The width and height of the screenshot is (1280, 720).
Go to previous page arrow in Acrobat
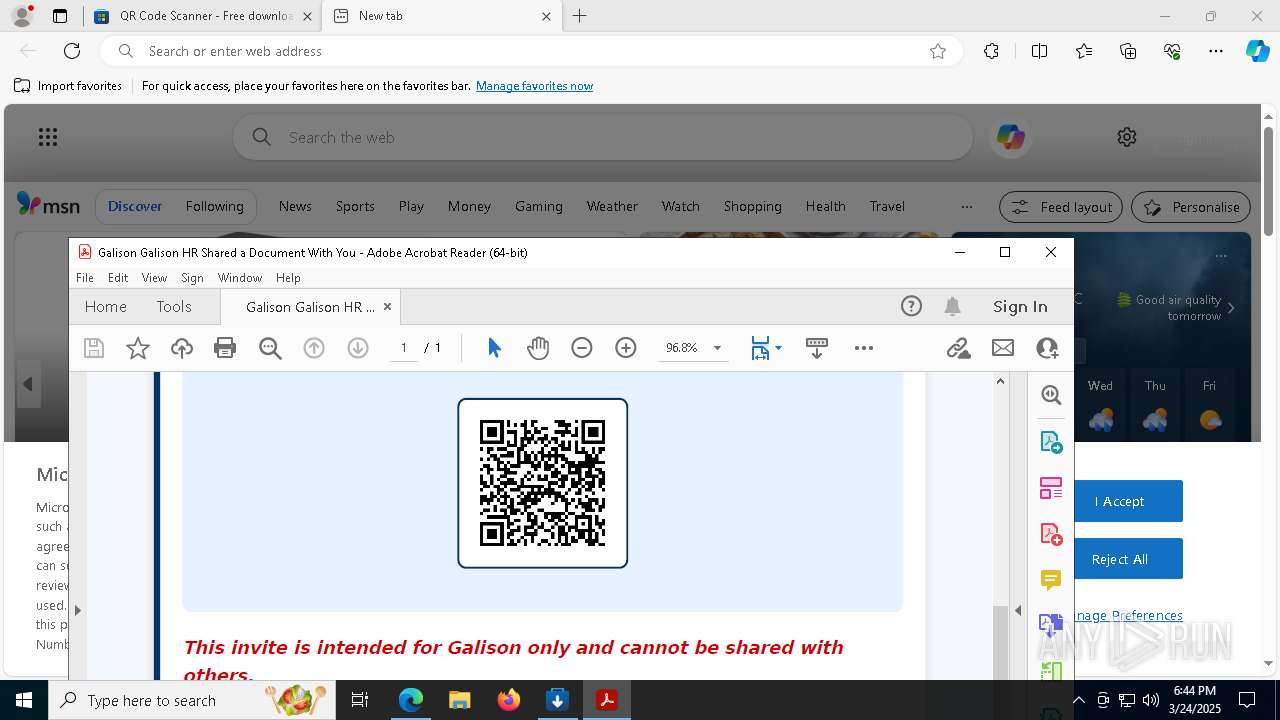tap(314, 348)
